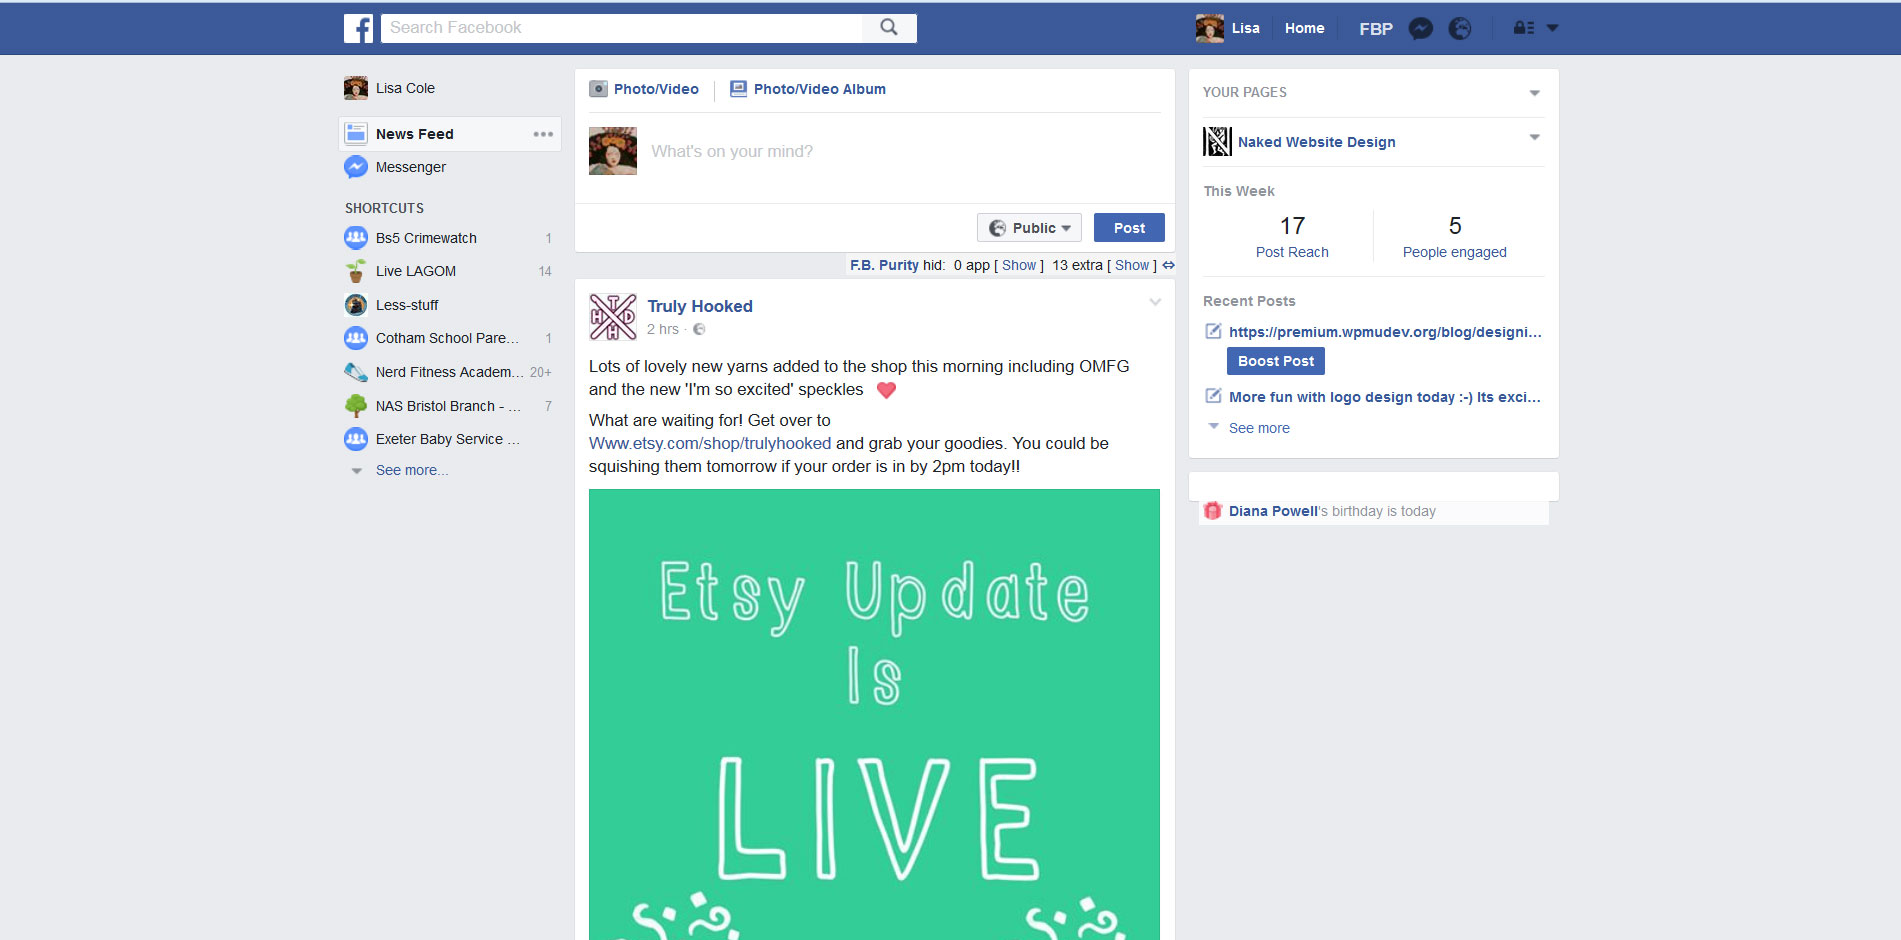Open the Truly Hooked page name link

point(700,306)
